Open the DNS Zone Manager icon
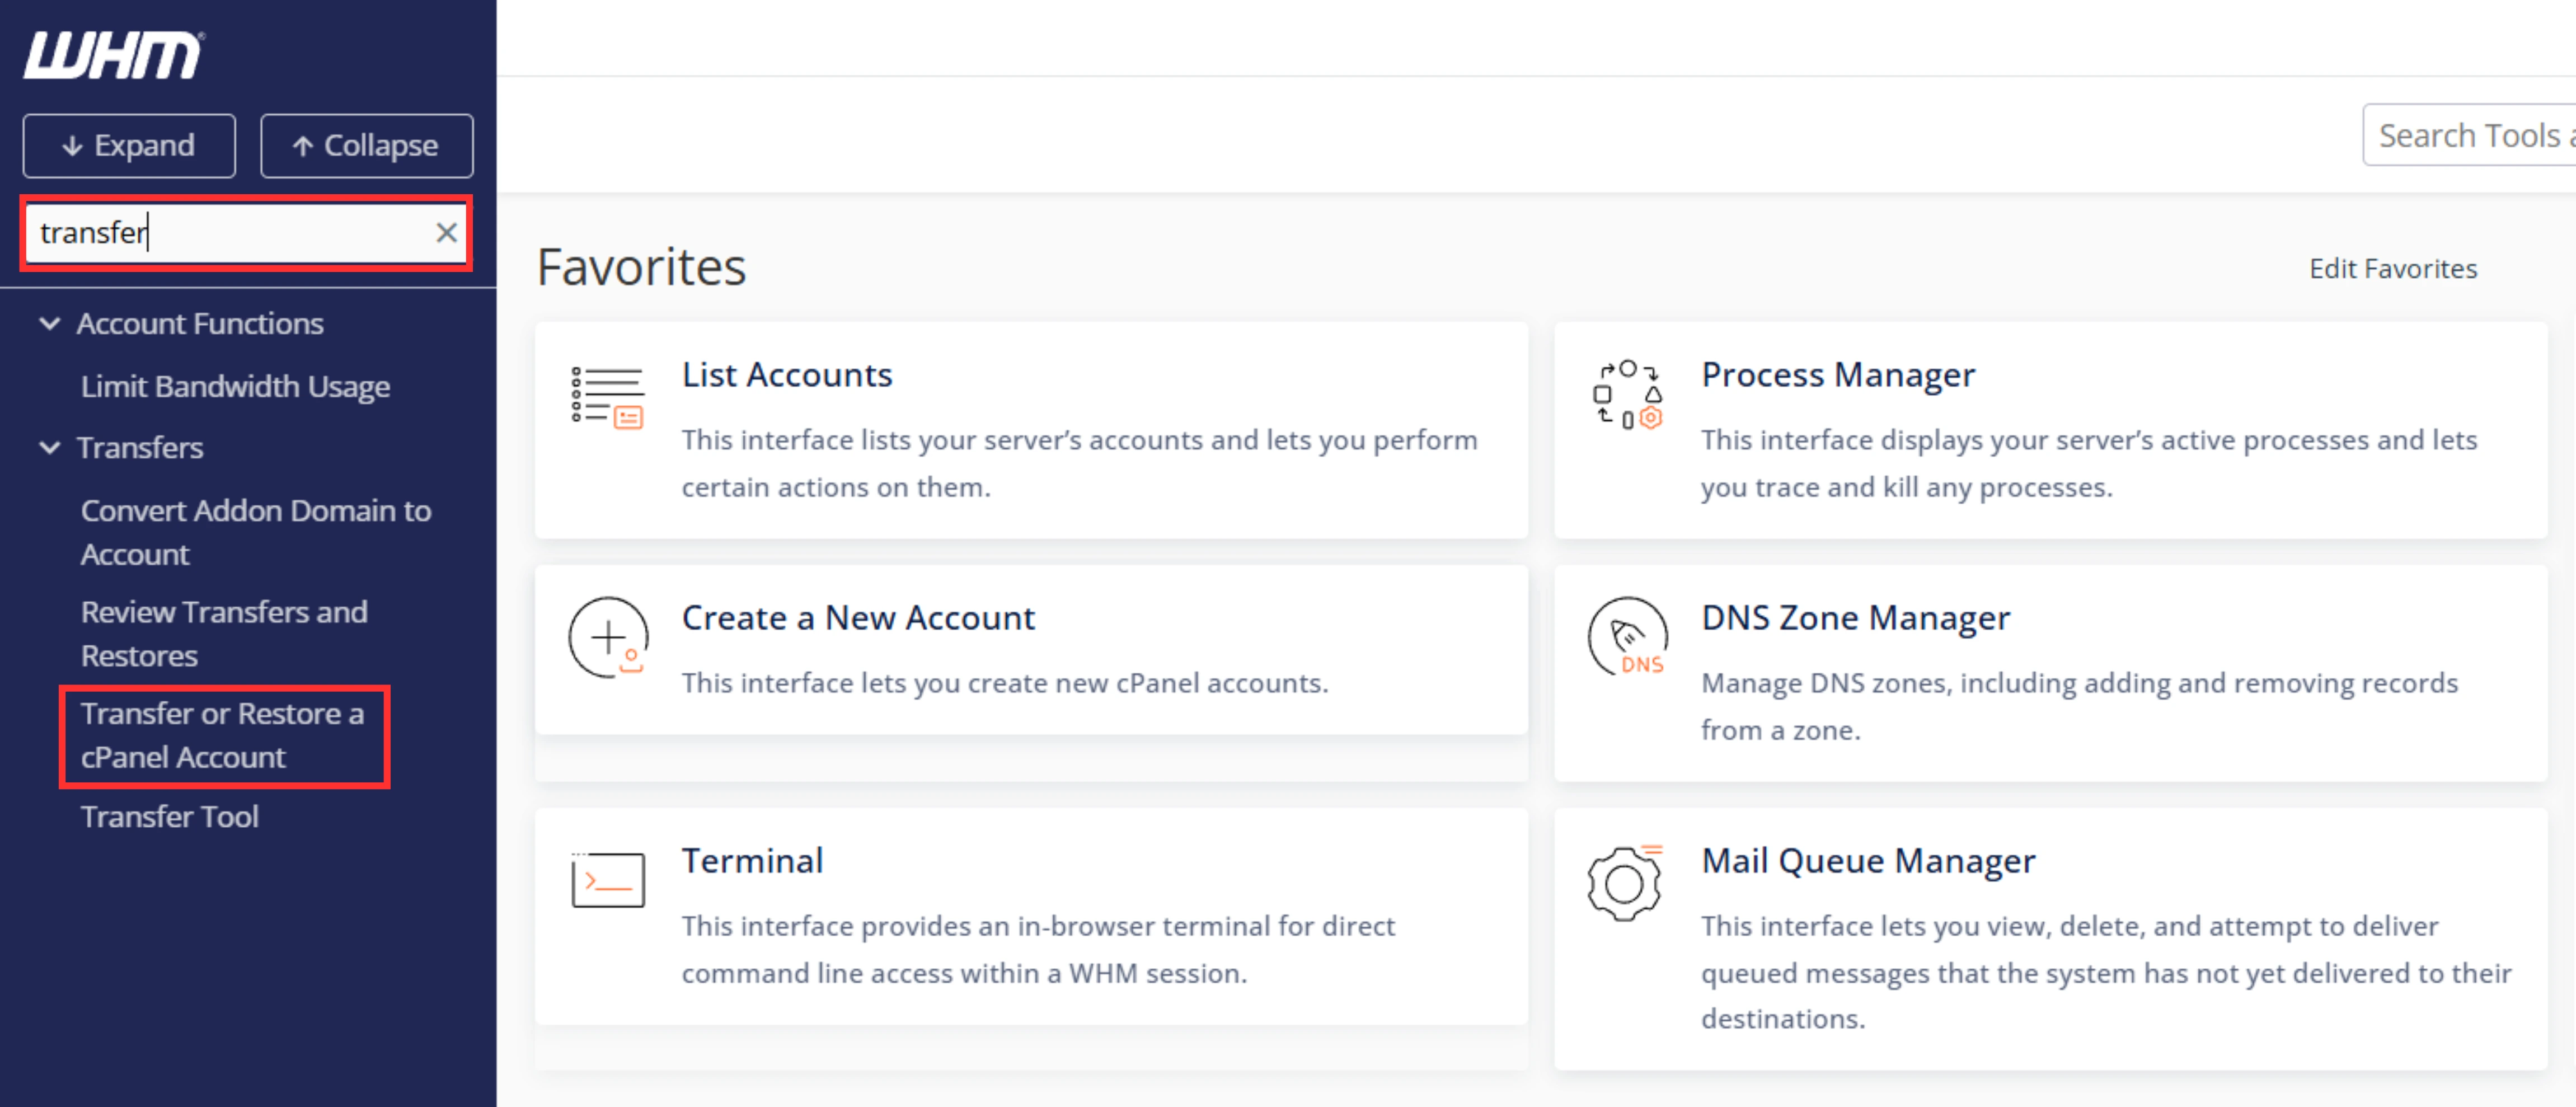The image size is (2576, 1107). (1628, 637)
